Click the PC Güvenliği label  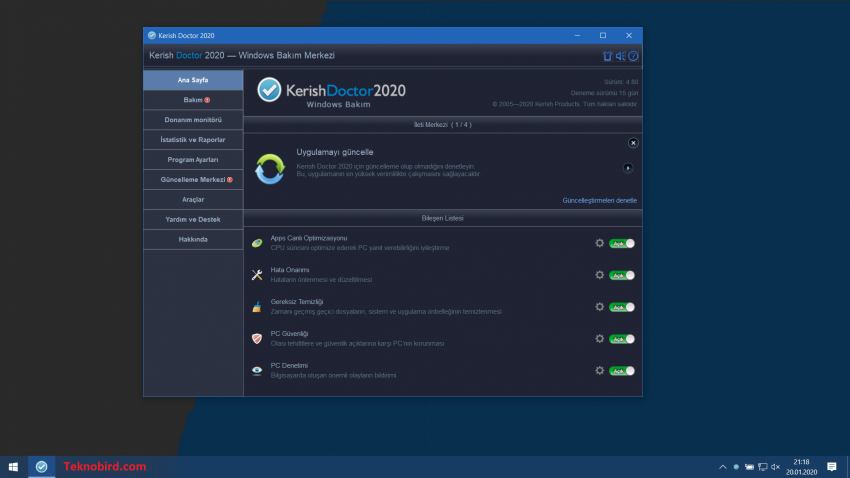289,334
